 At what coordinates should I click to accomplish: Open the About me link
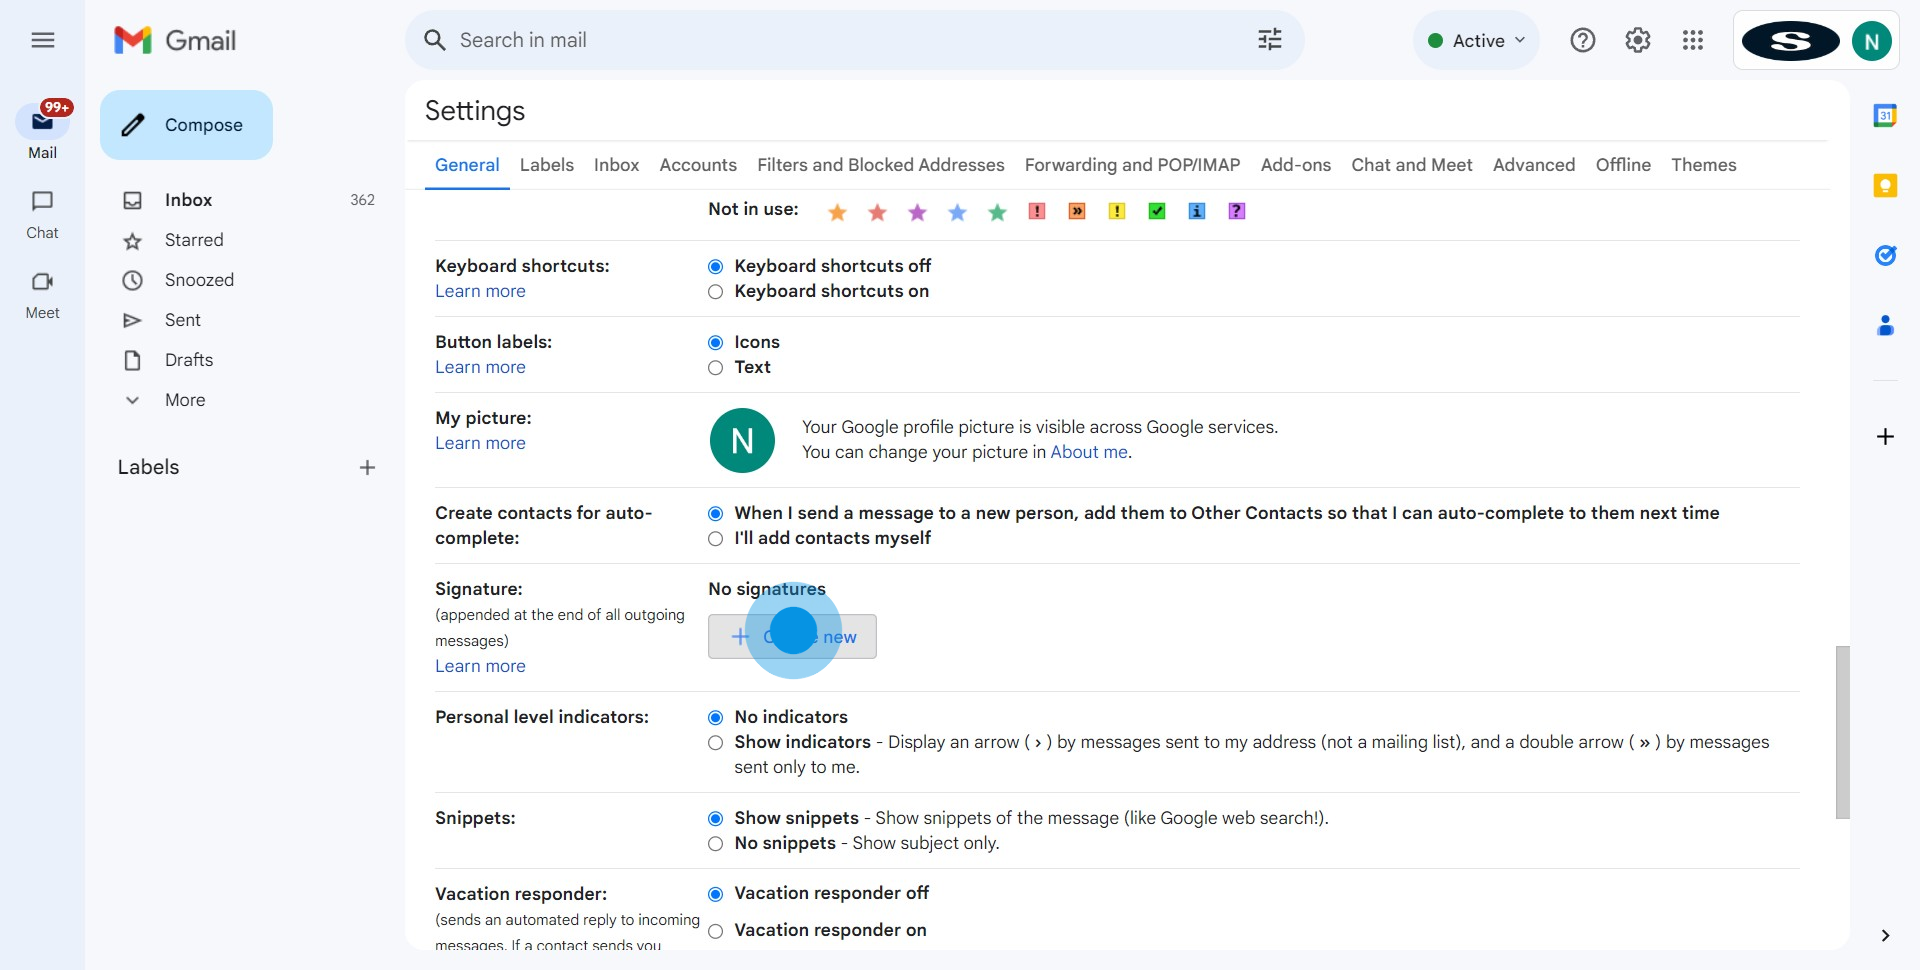pos(1088,452)
